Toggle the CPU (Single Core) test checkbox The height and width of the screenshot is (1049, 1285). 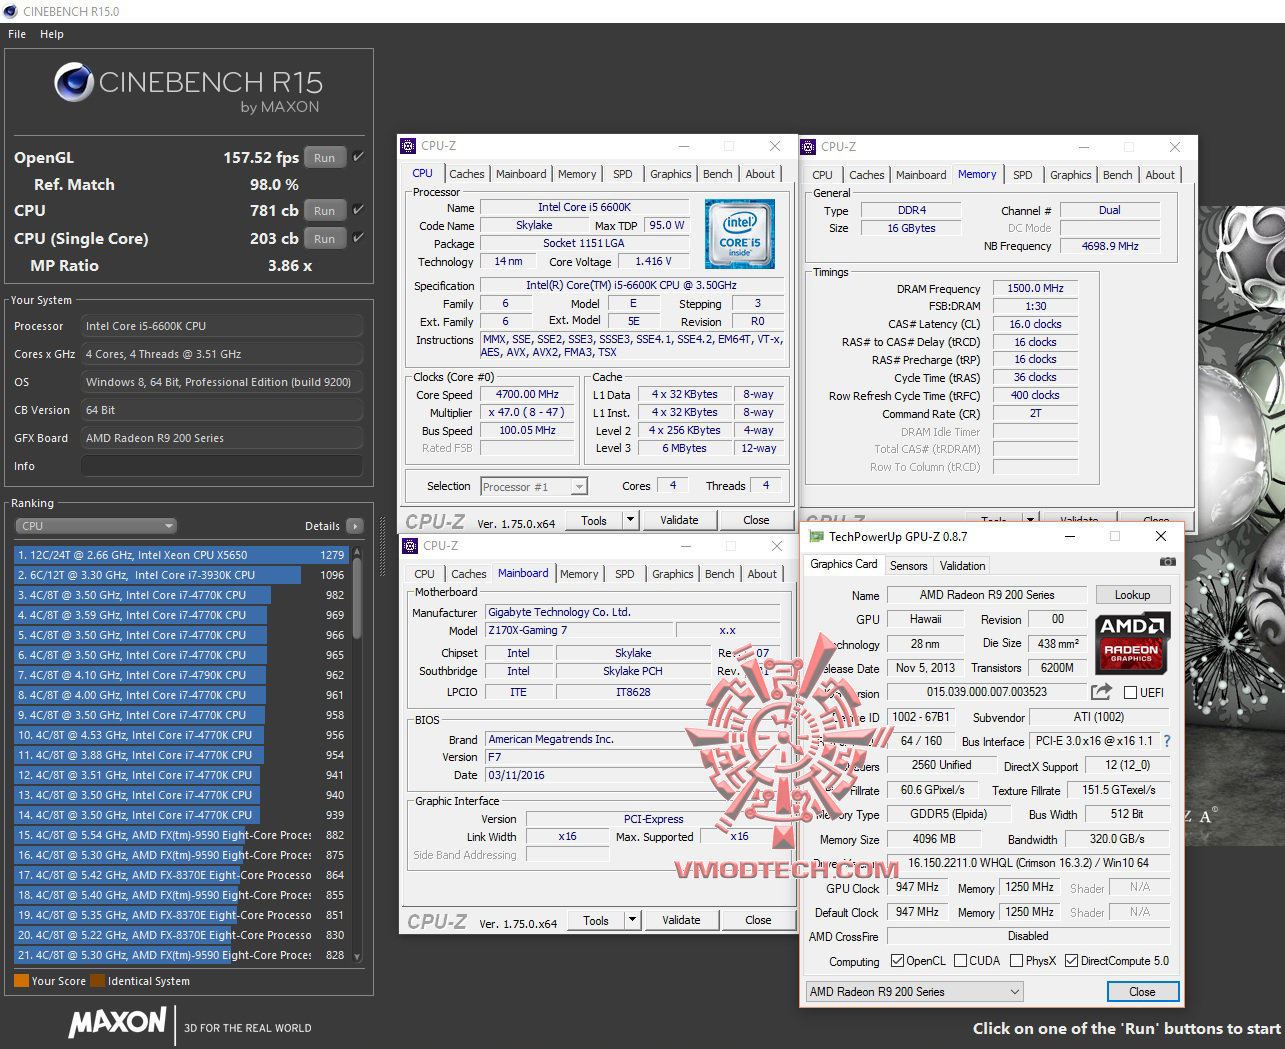click(359, 238)
